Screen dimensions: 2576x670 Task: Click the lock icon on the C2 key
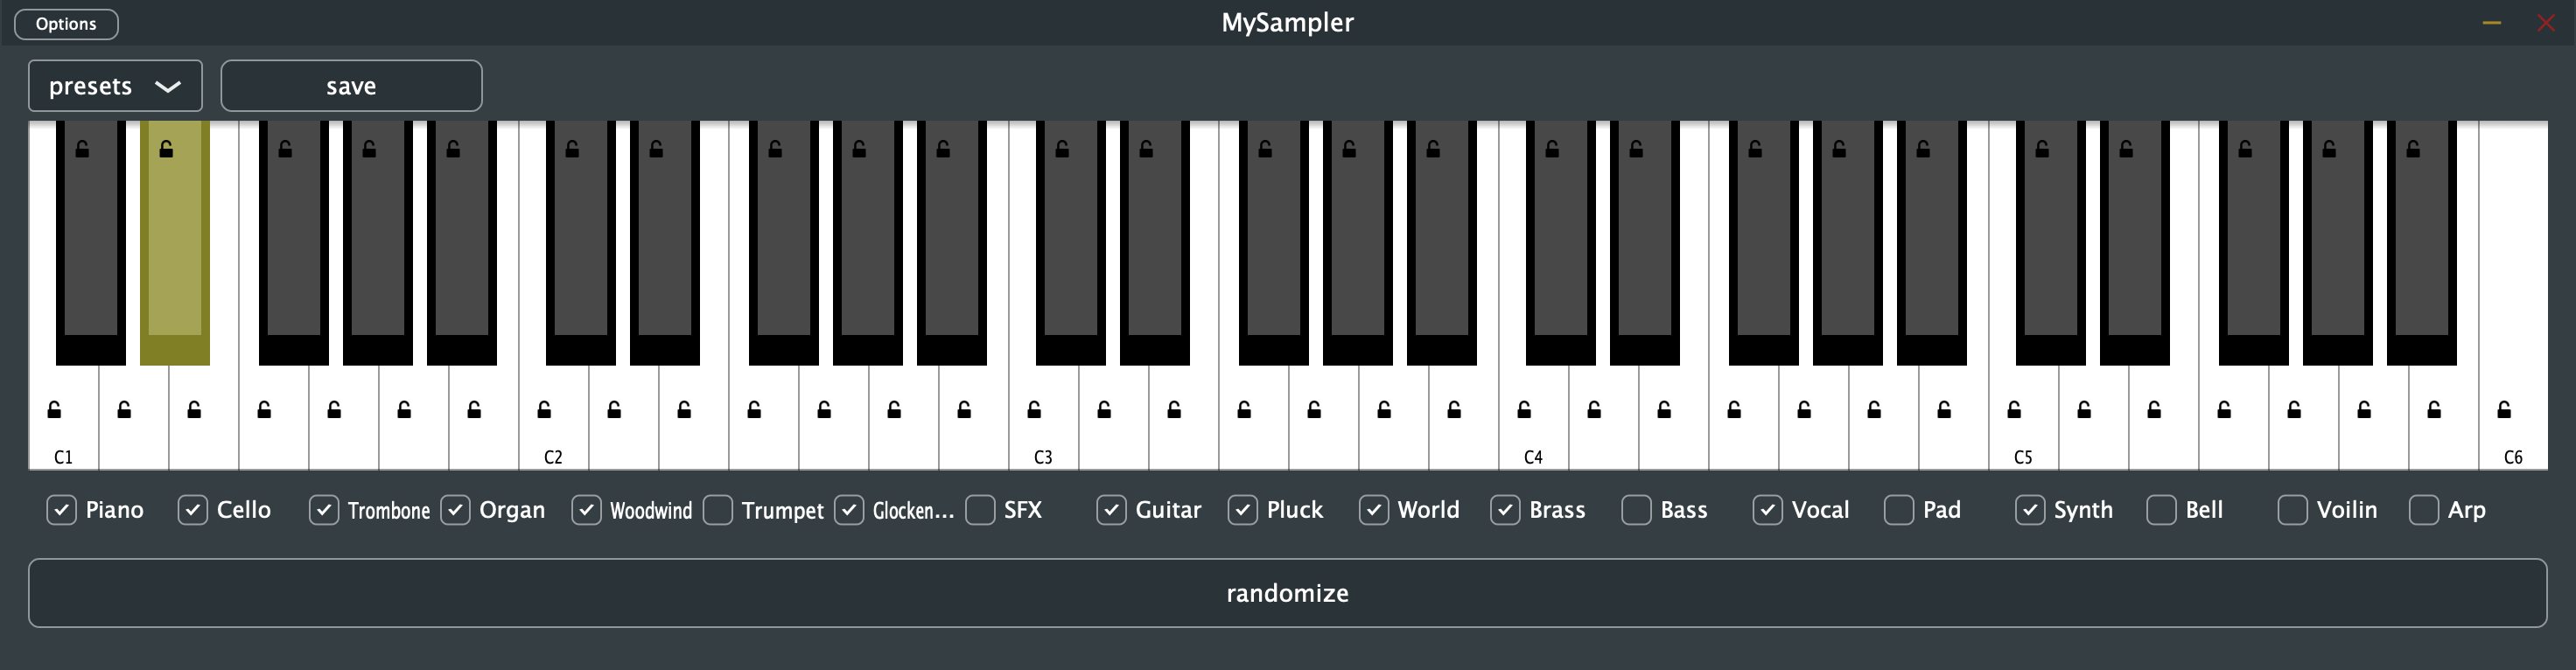(543, 409)
